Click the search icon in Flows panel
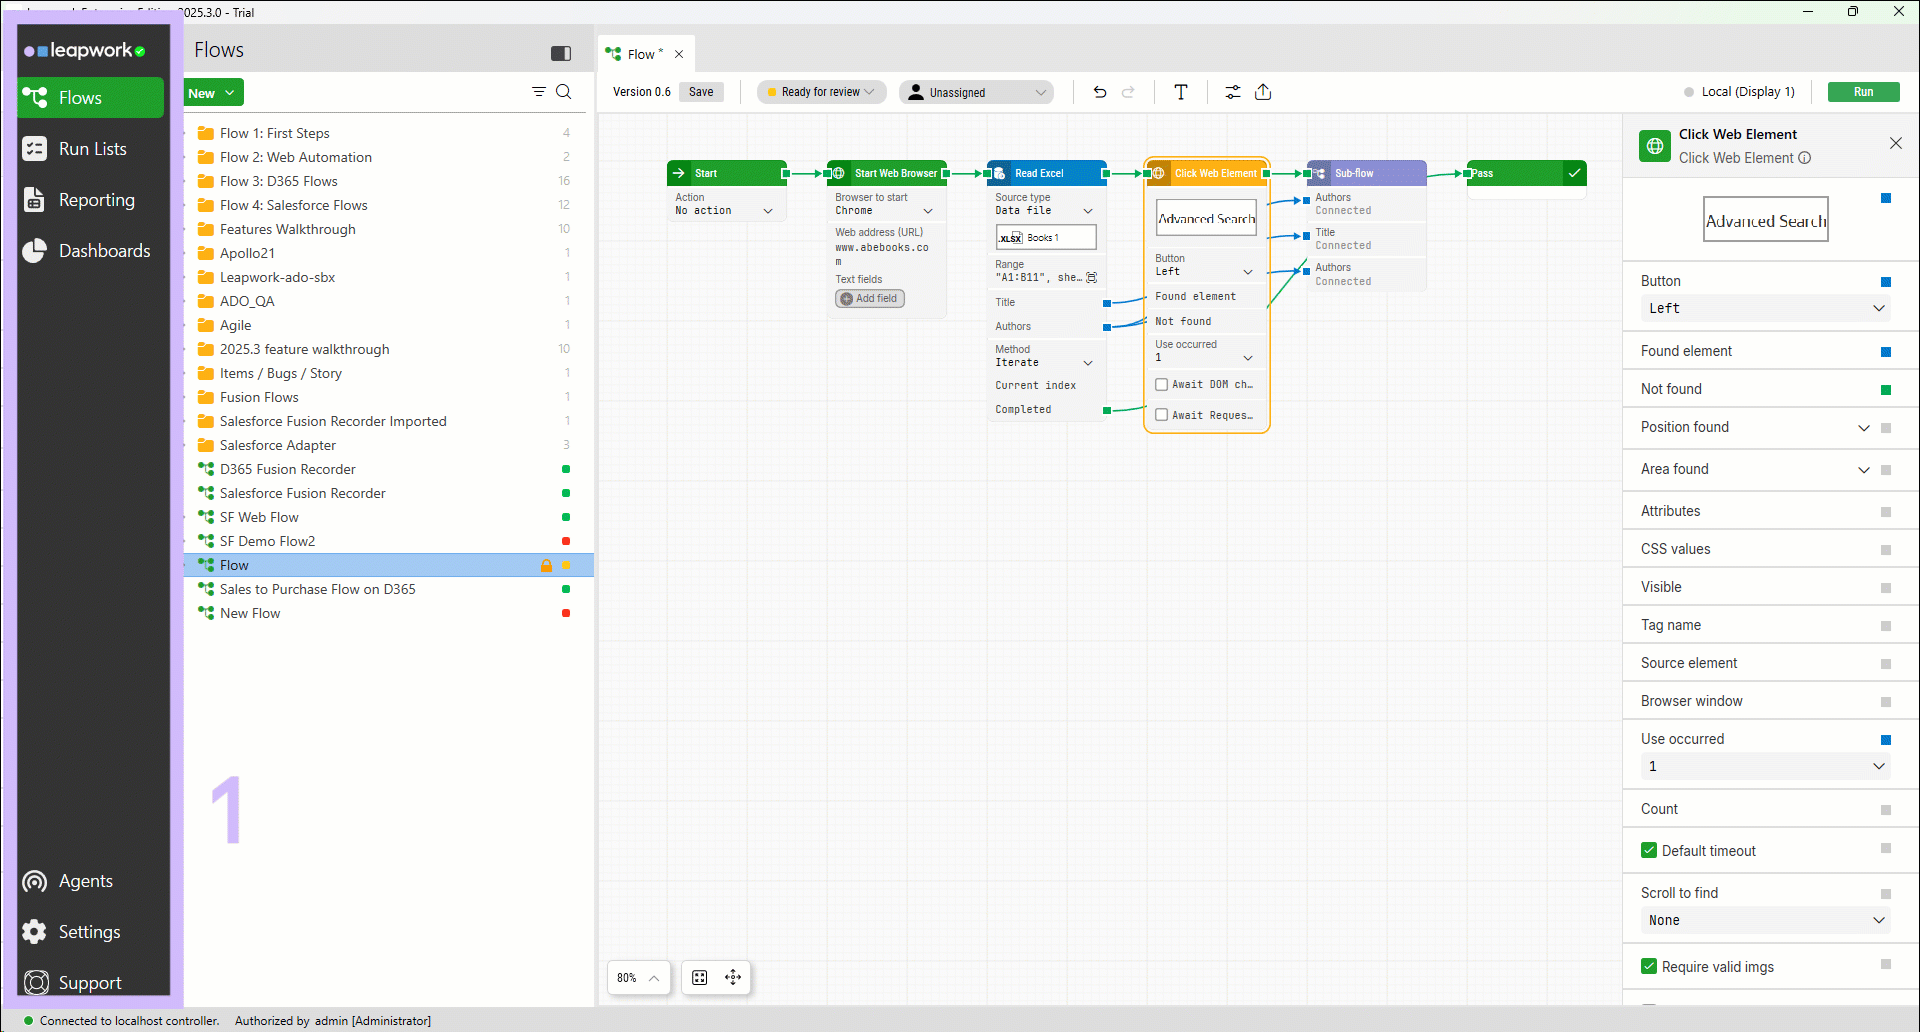This screenshot has width=1920, height=1032. click(x=564, y=92)
